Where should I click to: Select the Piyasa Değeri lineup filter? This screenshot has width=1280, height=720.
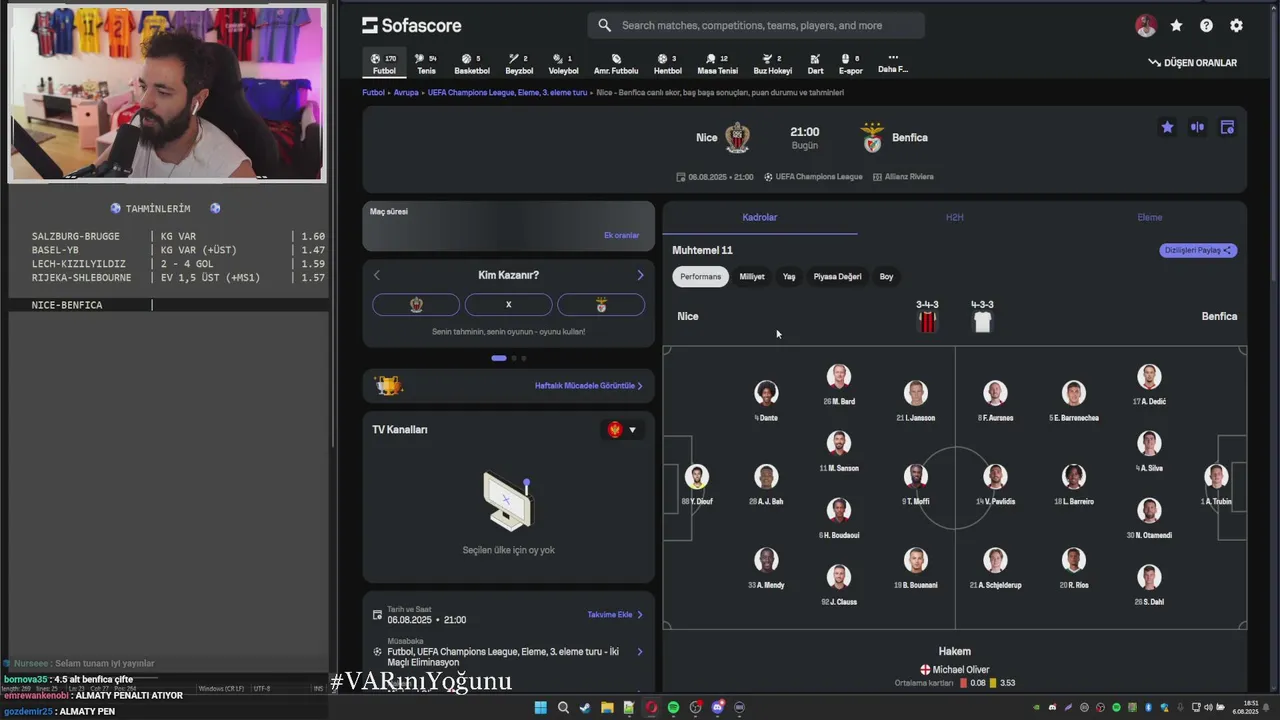pos(837,277)
